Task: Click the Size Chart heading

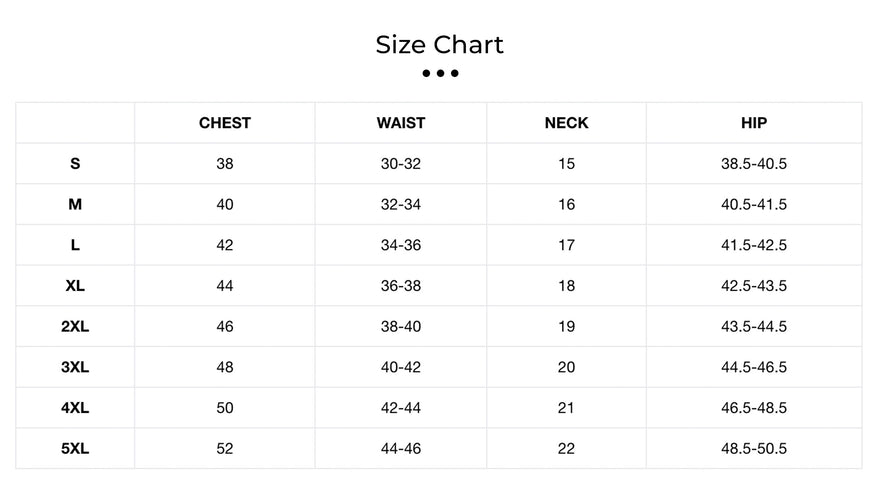Action: (439, 45)
